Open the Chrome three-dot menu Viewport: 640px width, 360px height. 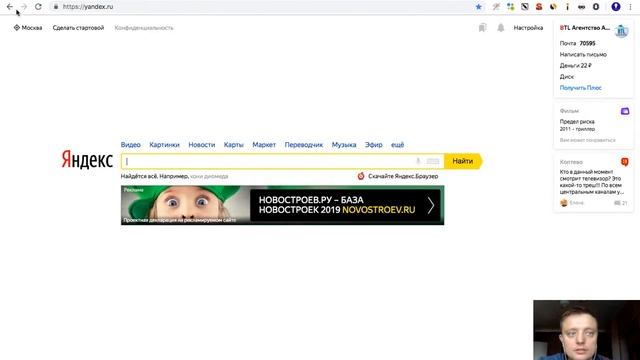[x=630, y=7]
